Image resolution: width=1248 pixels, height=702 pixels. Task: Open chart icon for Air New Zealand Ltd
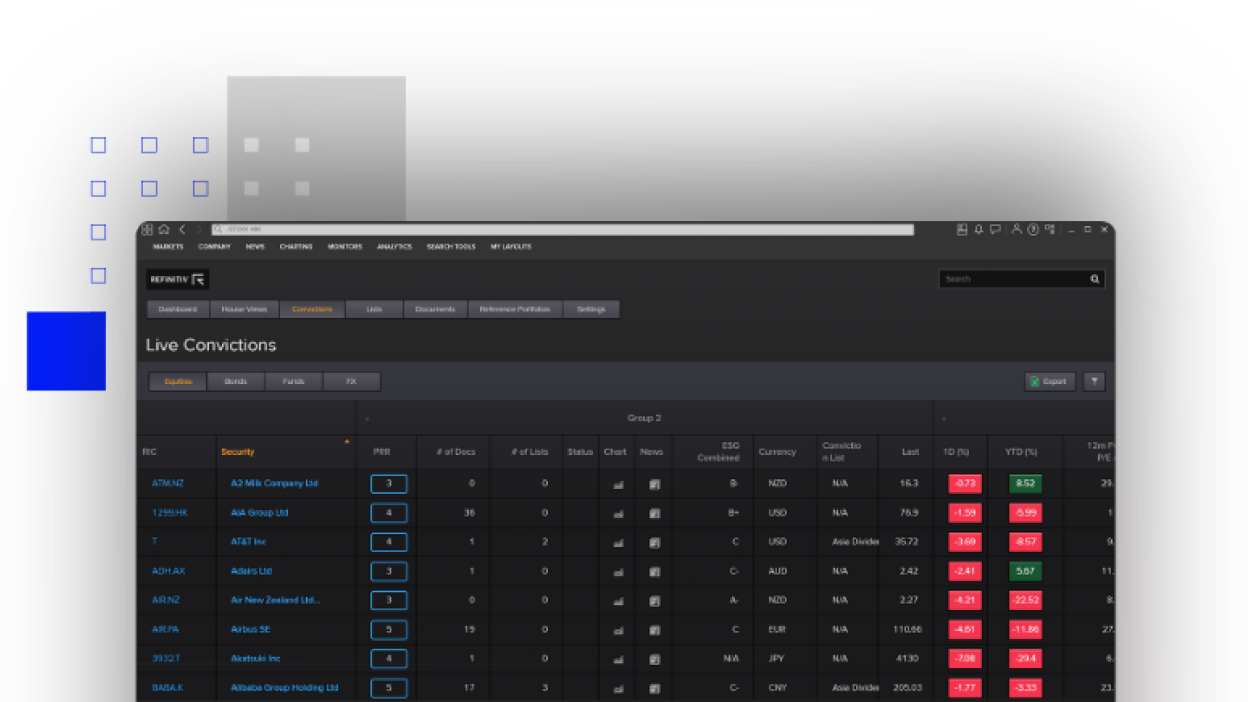click(618, 601)
